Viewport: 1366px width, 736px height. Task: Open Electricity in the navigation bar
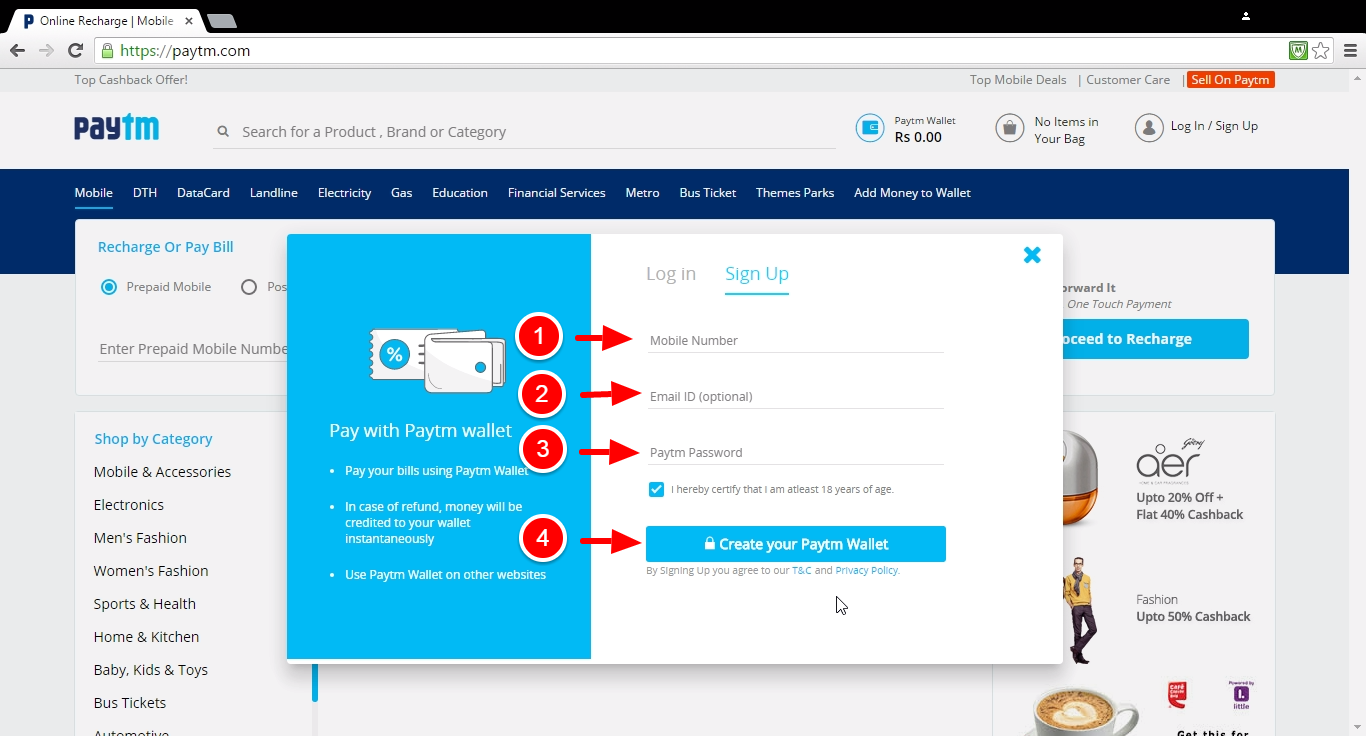[x=345, y=193]
